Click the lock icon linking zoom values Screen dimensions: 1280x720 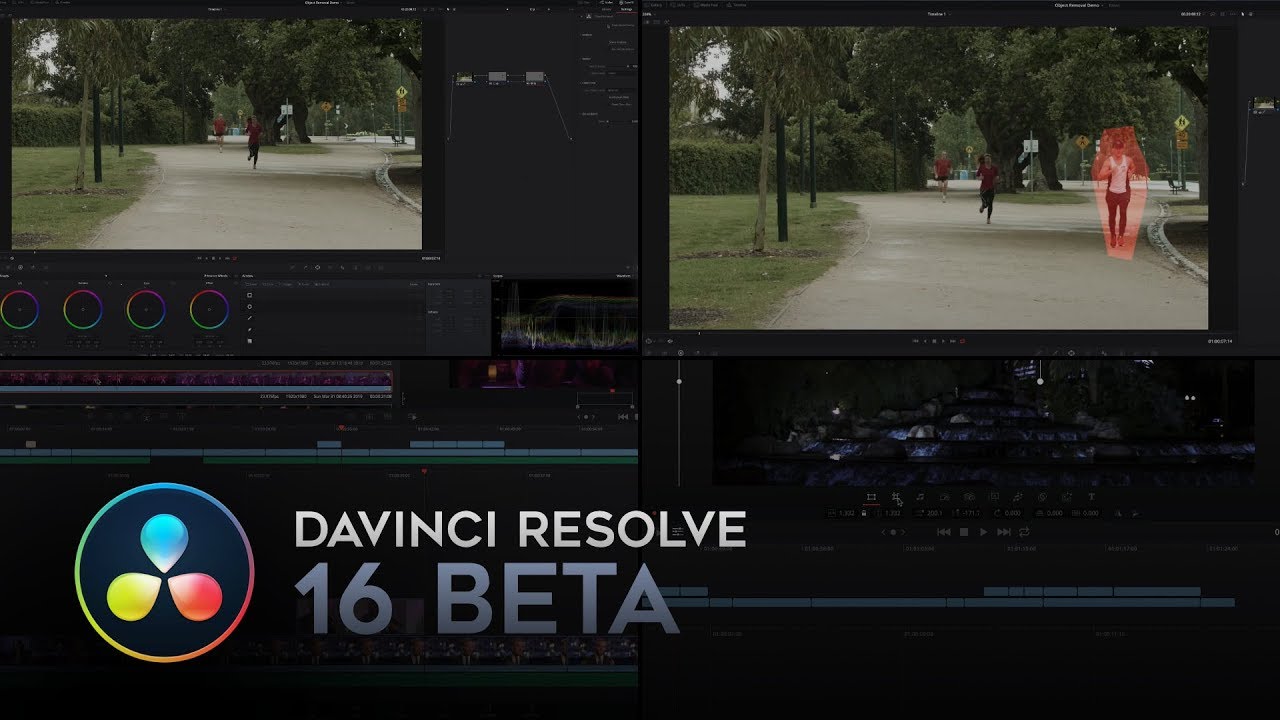[864, 513]
